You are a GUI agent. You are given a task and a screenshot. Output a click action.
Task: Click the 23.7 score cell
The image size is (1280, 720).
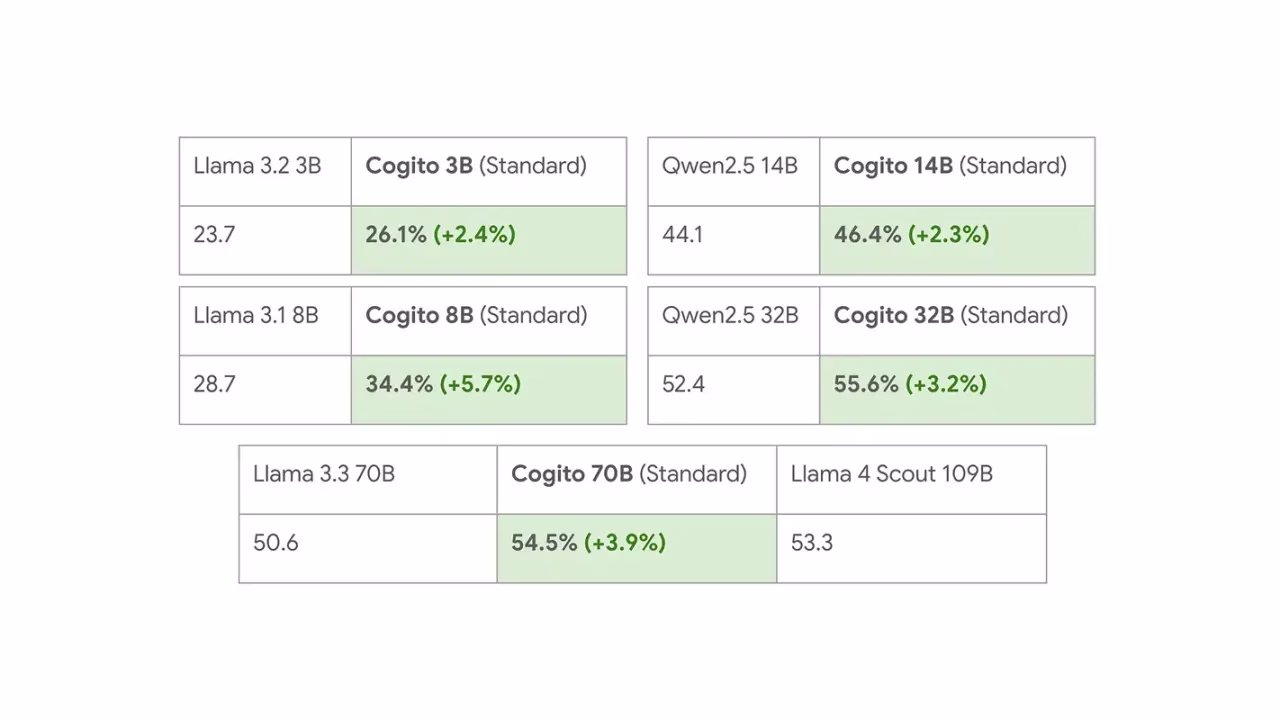[x=265, y=240]
